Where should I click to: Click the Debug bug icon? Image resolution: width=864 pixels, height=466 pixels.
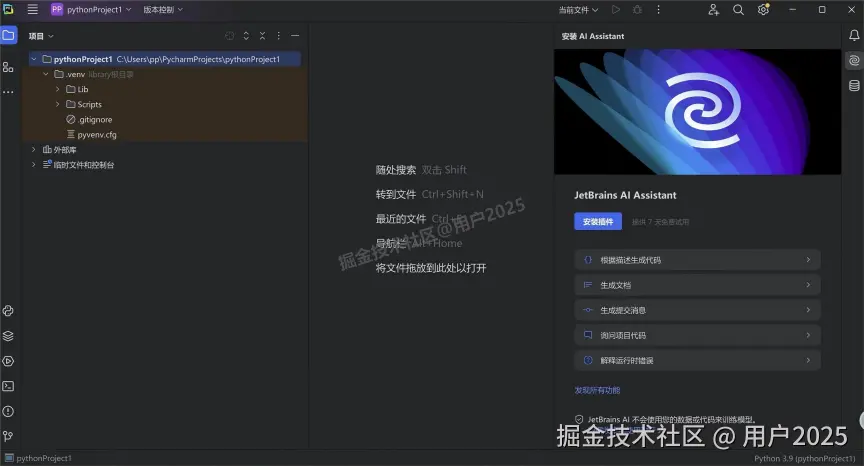coord(637,9)
